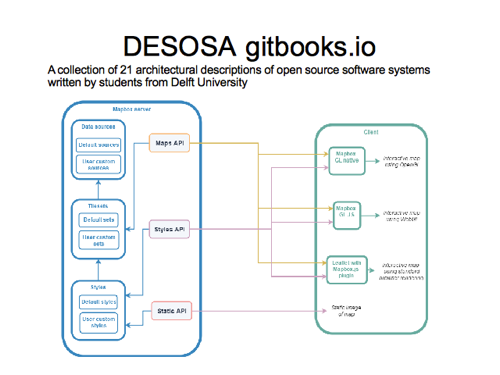Select User custom styles box
Image resolution: width=500 pixels, height=375 pixels.
(99, 322)
